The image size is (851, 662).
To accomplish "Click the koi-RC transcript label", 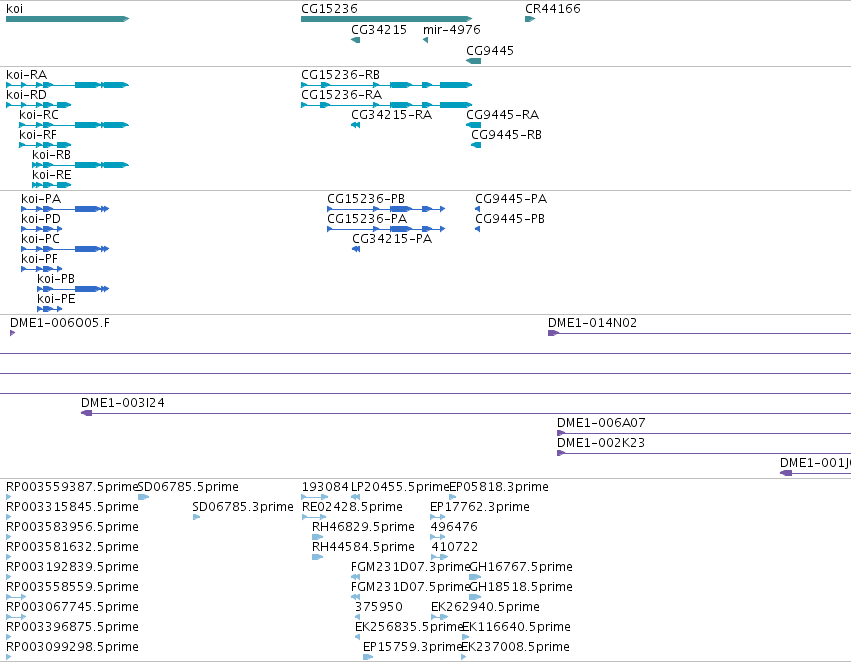I will click(x=39, y=115).
